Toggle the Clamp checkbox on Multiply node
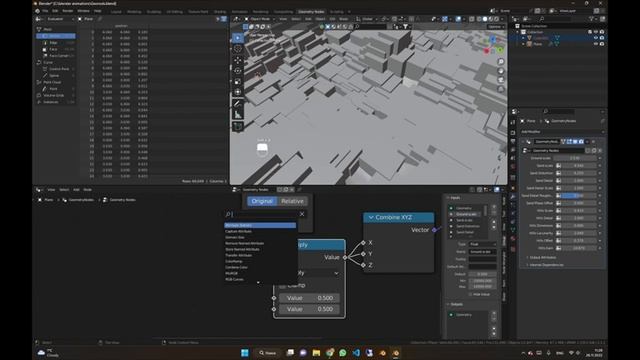This screenshot has width=640, height=360. point(282,285)
